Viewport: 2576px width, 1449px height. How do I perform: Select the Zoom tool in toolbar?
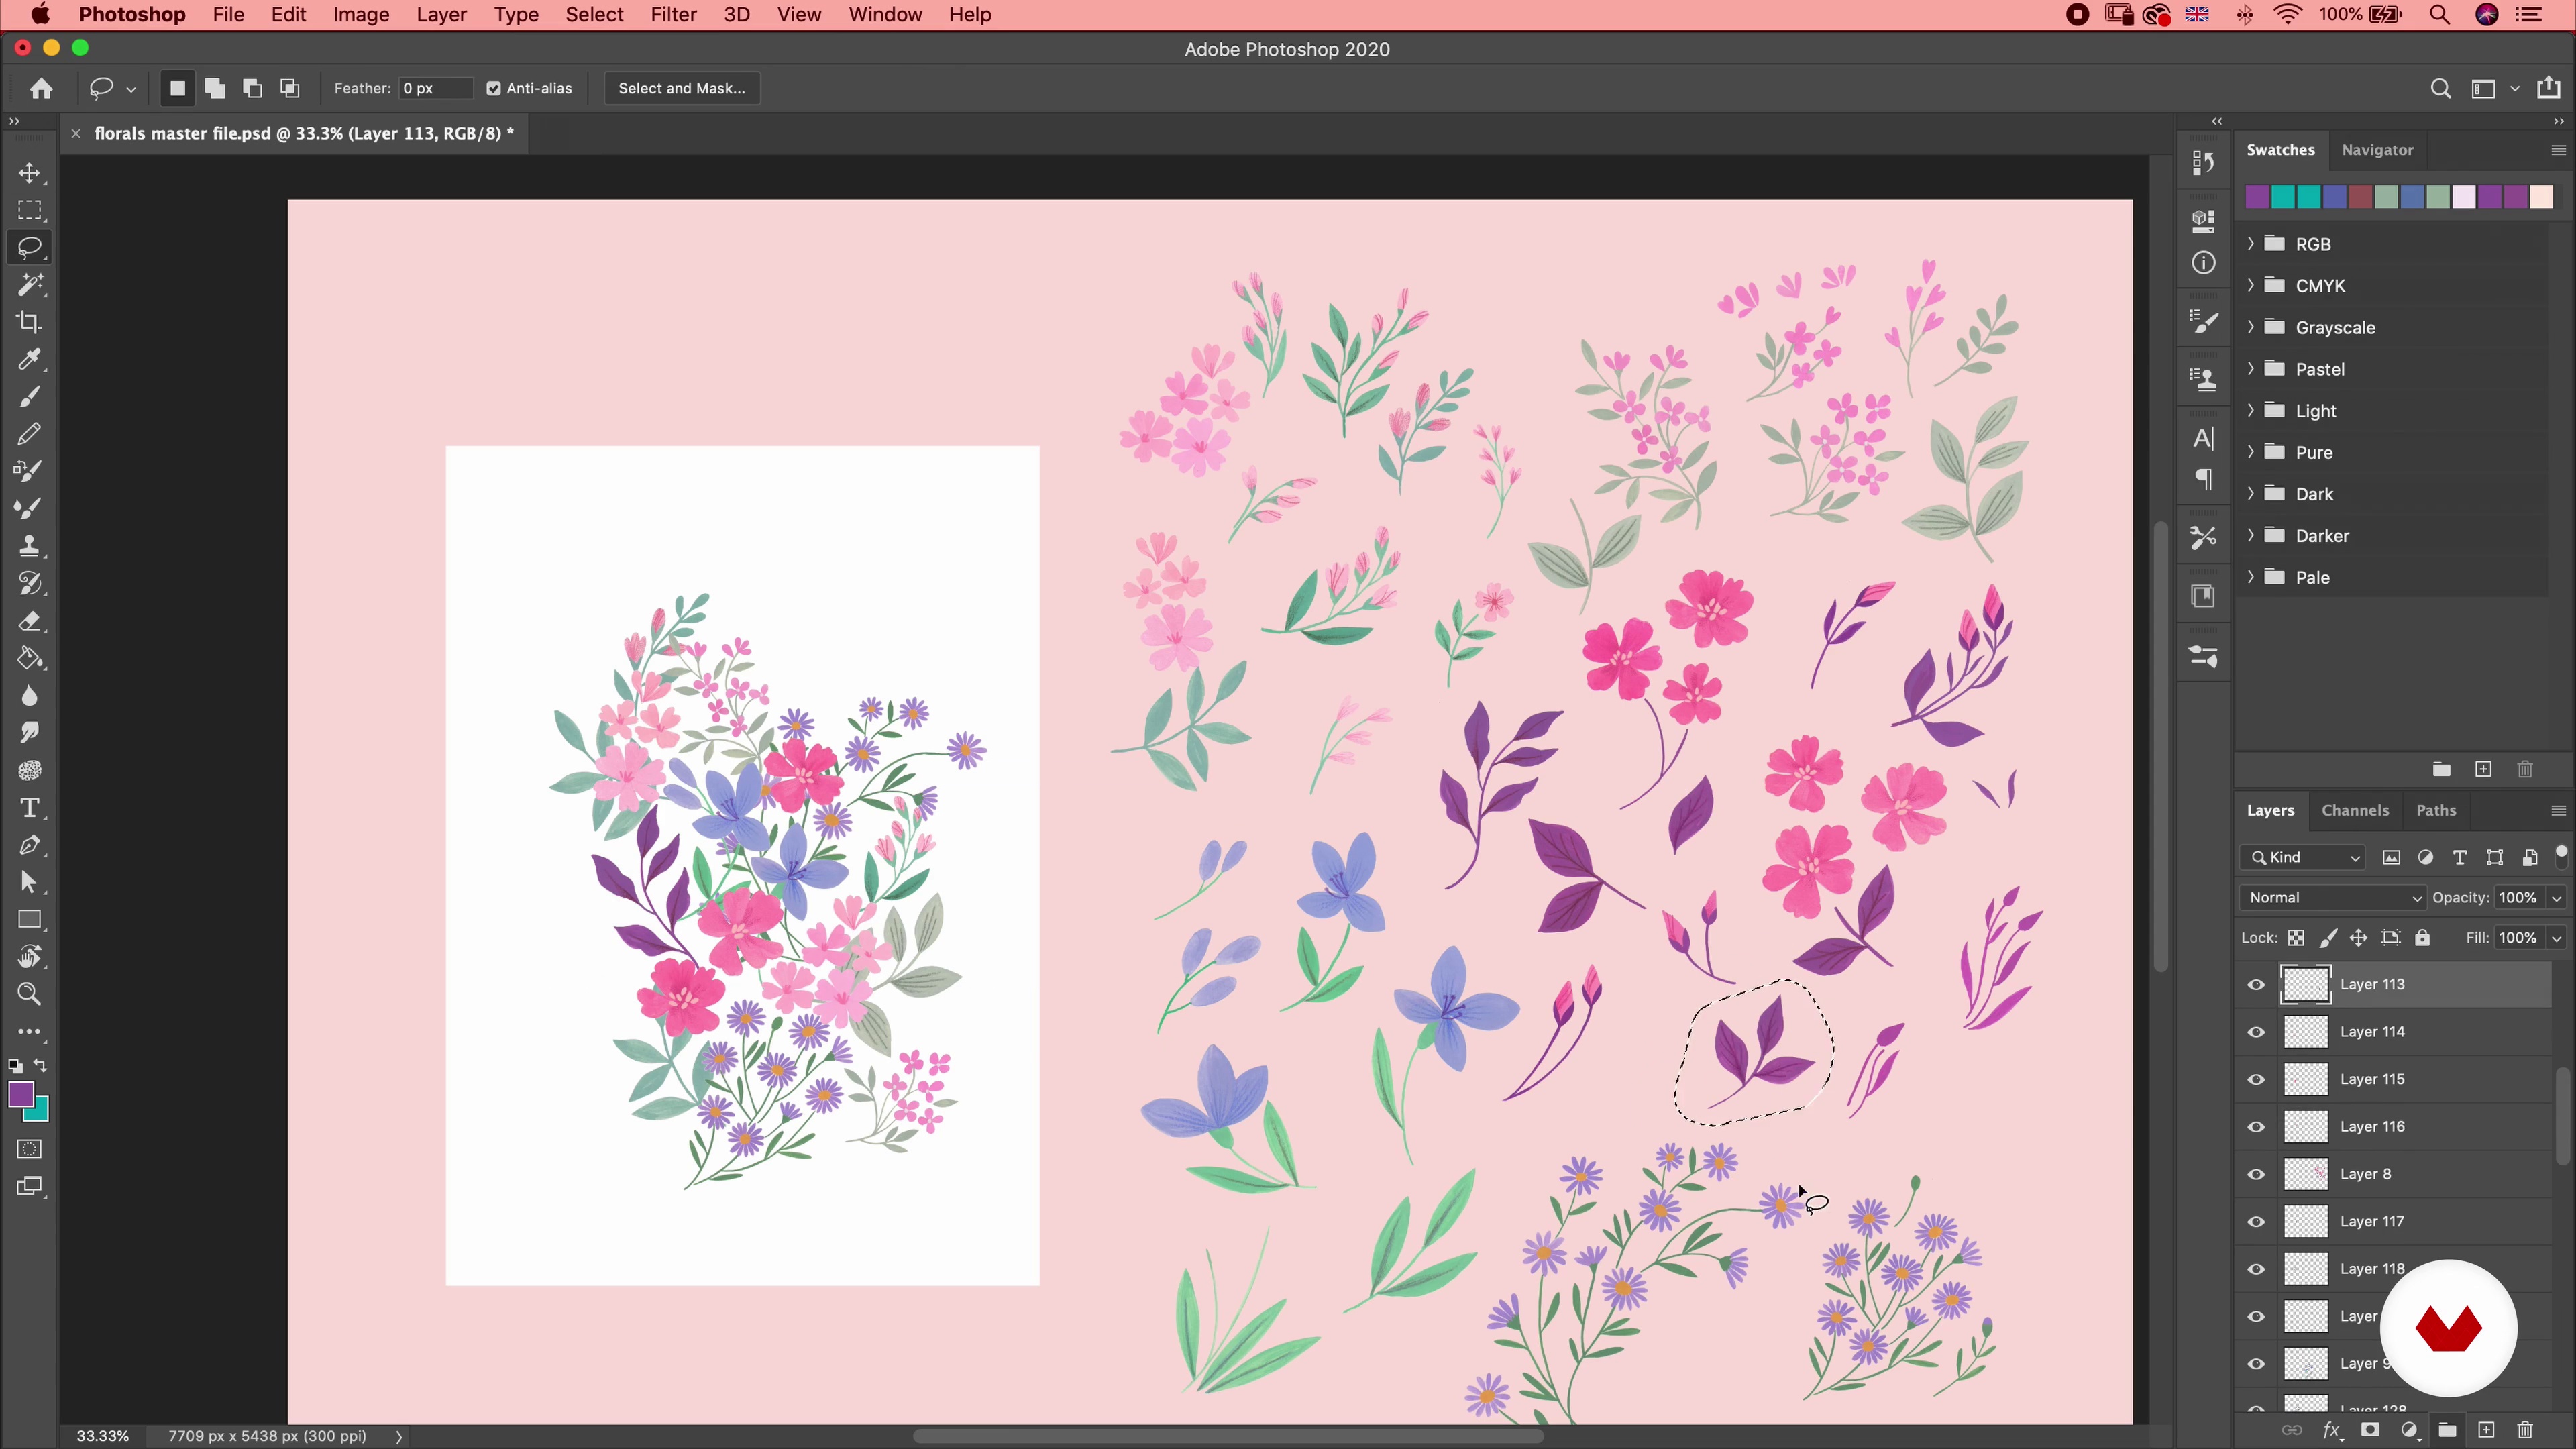coord(29,994)
